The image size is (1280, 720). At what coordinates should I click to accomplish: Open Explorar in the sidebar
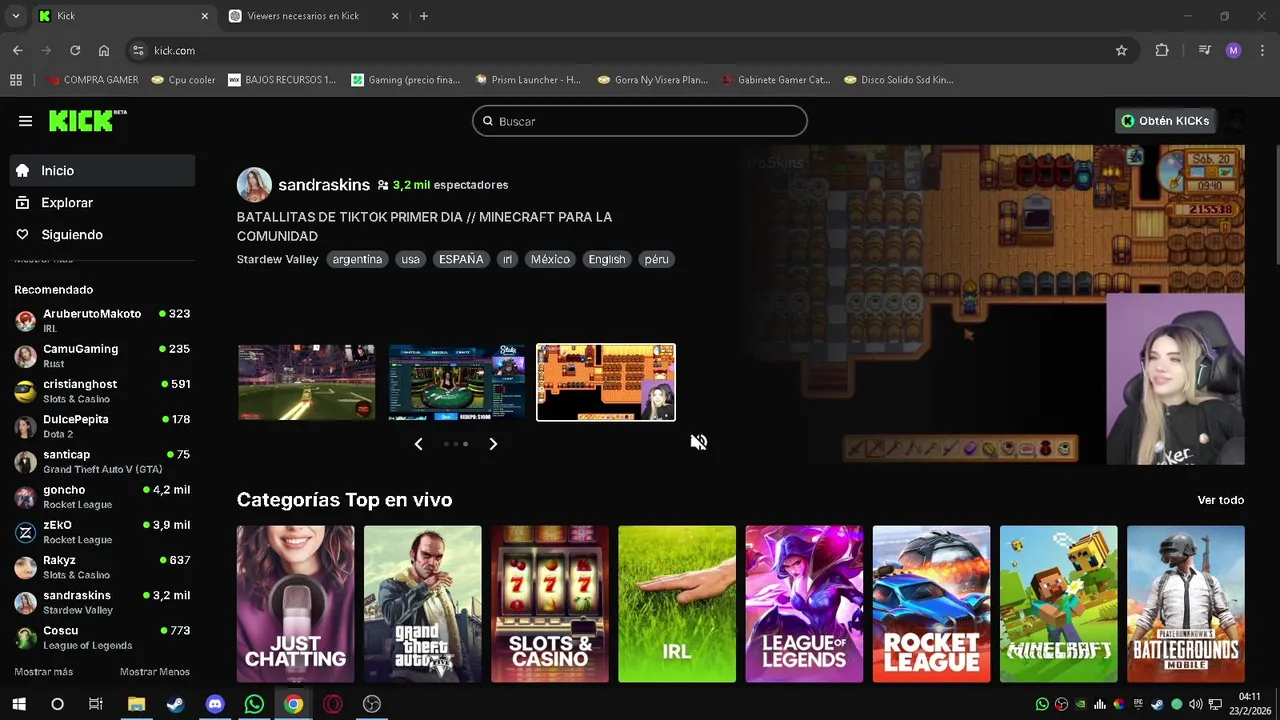point(102,203)
